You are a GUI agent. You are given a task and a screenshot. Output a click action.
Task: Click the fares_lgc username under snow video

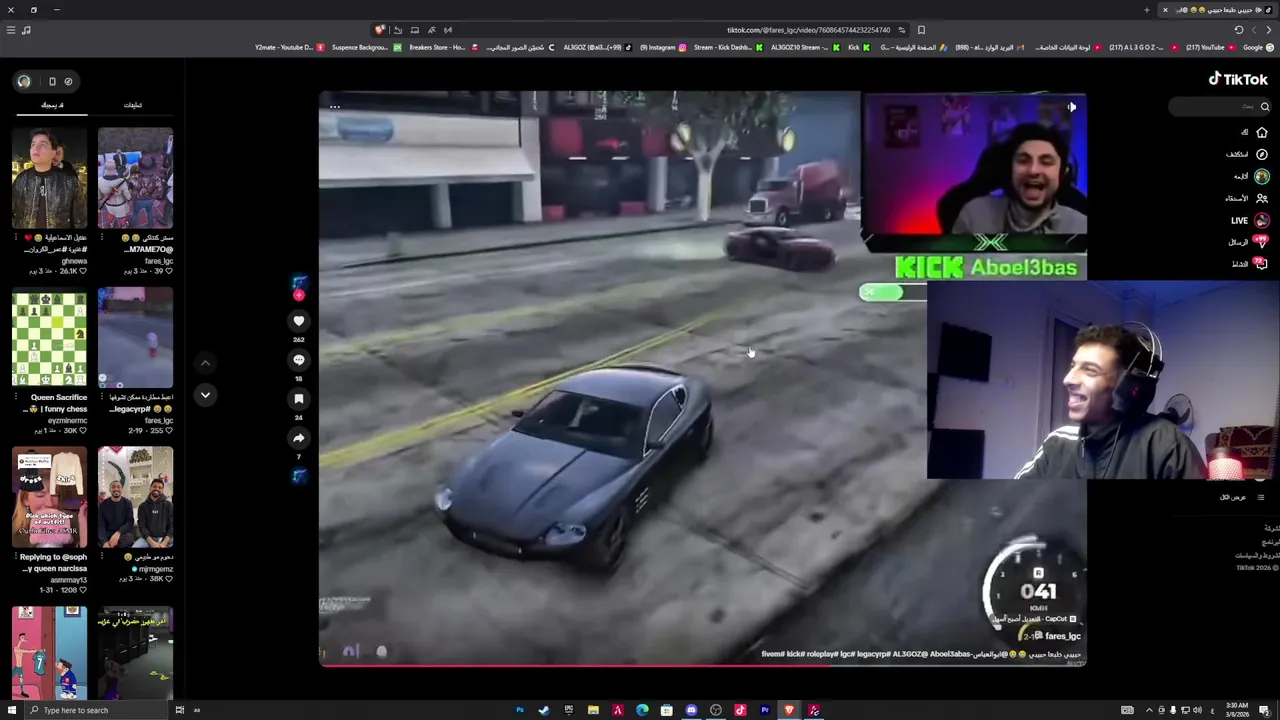[158, 420]
